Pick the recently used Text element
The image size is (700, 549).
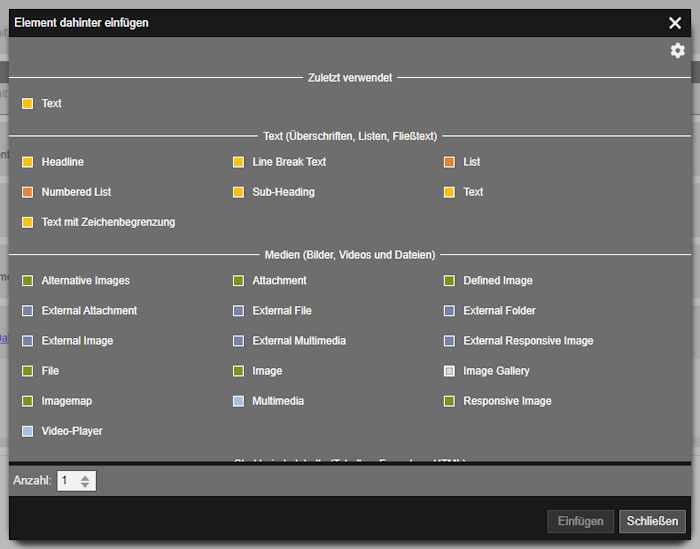point(42,104)
